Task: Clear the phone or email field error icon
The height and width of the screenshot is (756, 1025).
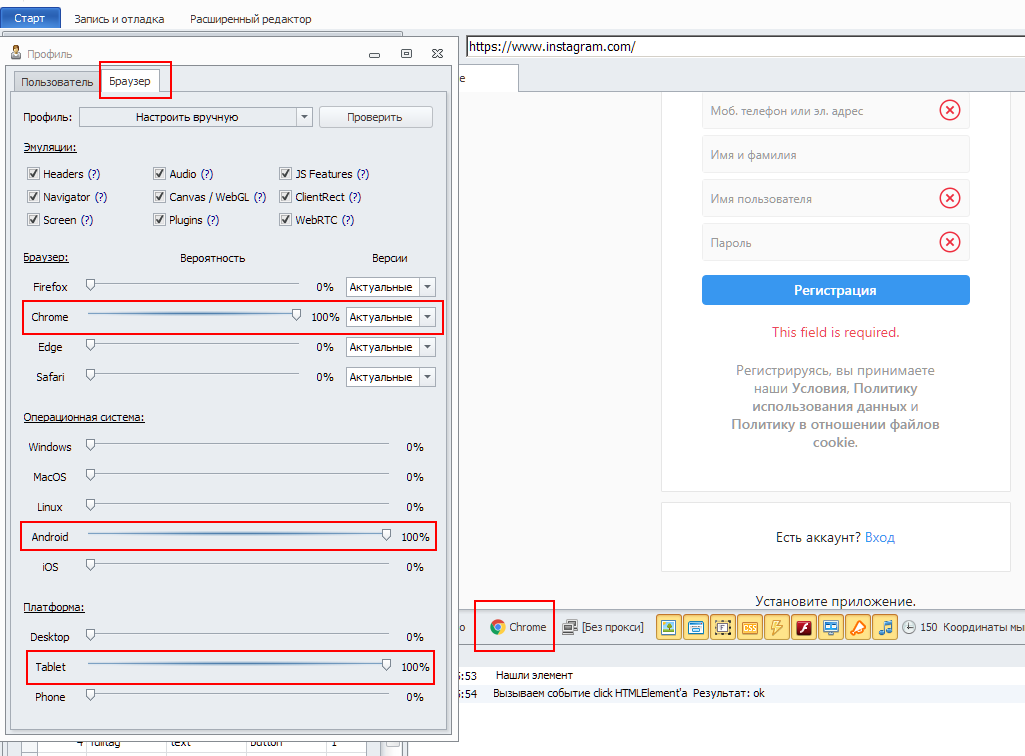Action: tap(950, 110)
